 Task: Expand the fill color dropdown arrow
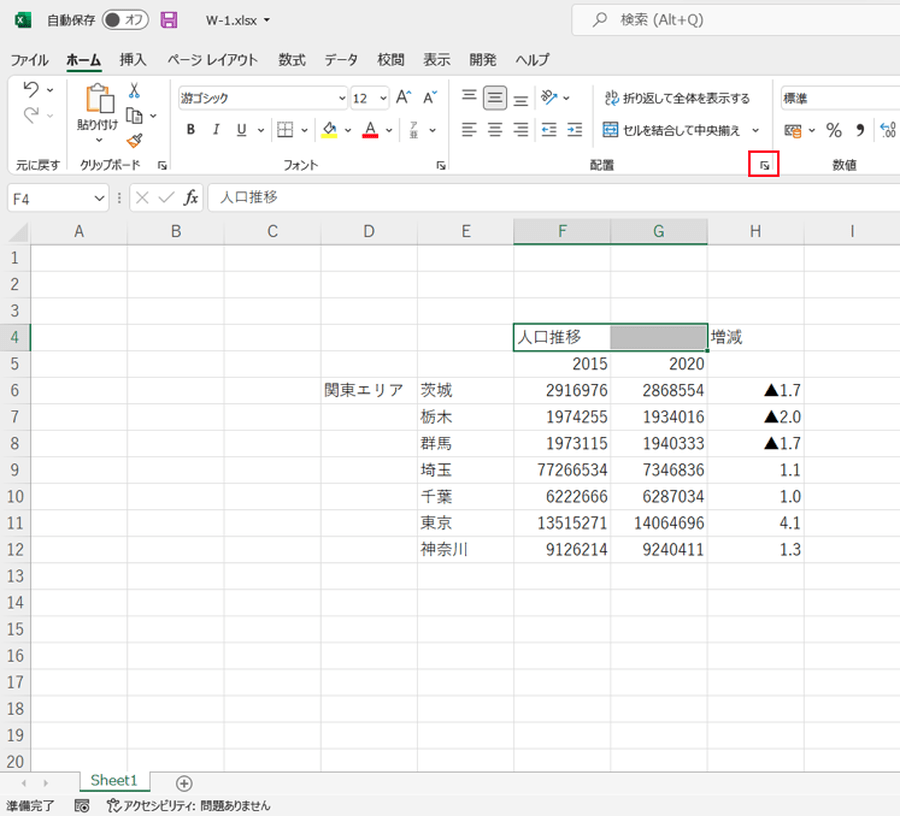click(x=348, y=130)
